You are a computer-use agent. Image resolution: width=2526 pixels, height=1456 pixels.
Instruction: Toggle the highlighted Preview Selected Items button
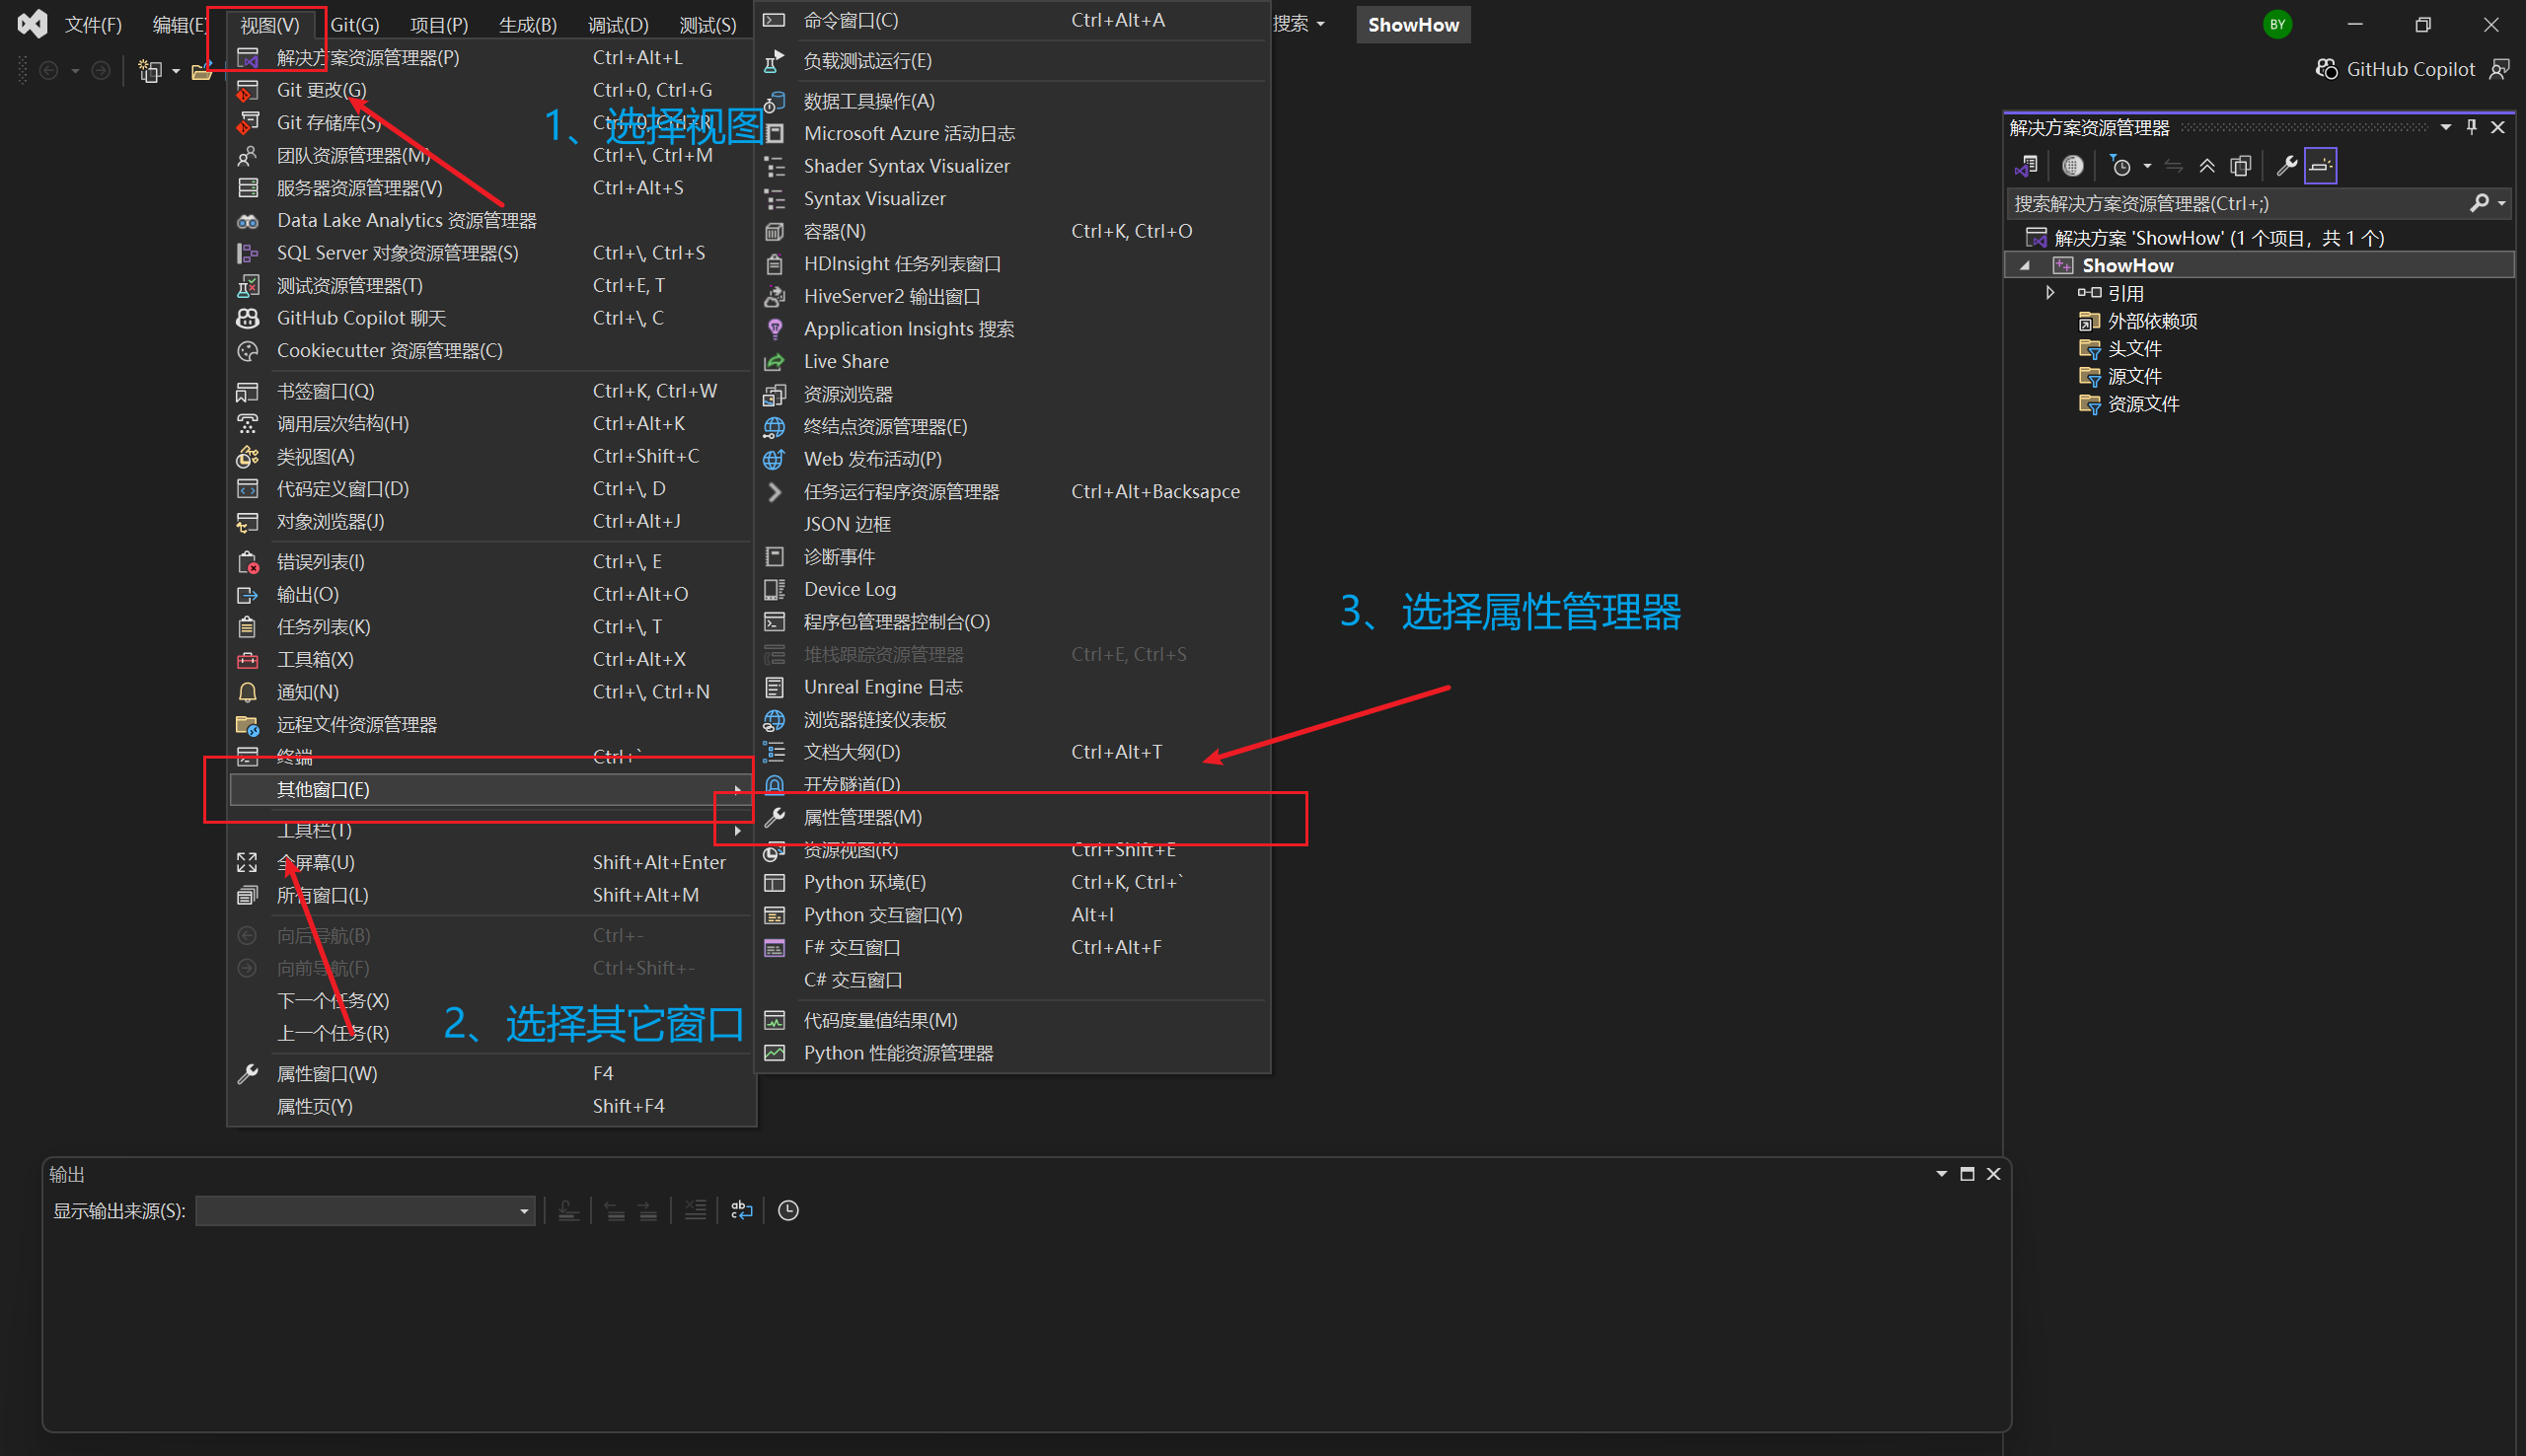[2320, 166]
